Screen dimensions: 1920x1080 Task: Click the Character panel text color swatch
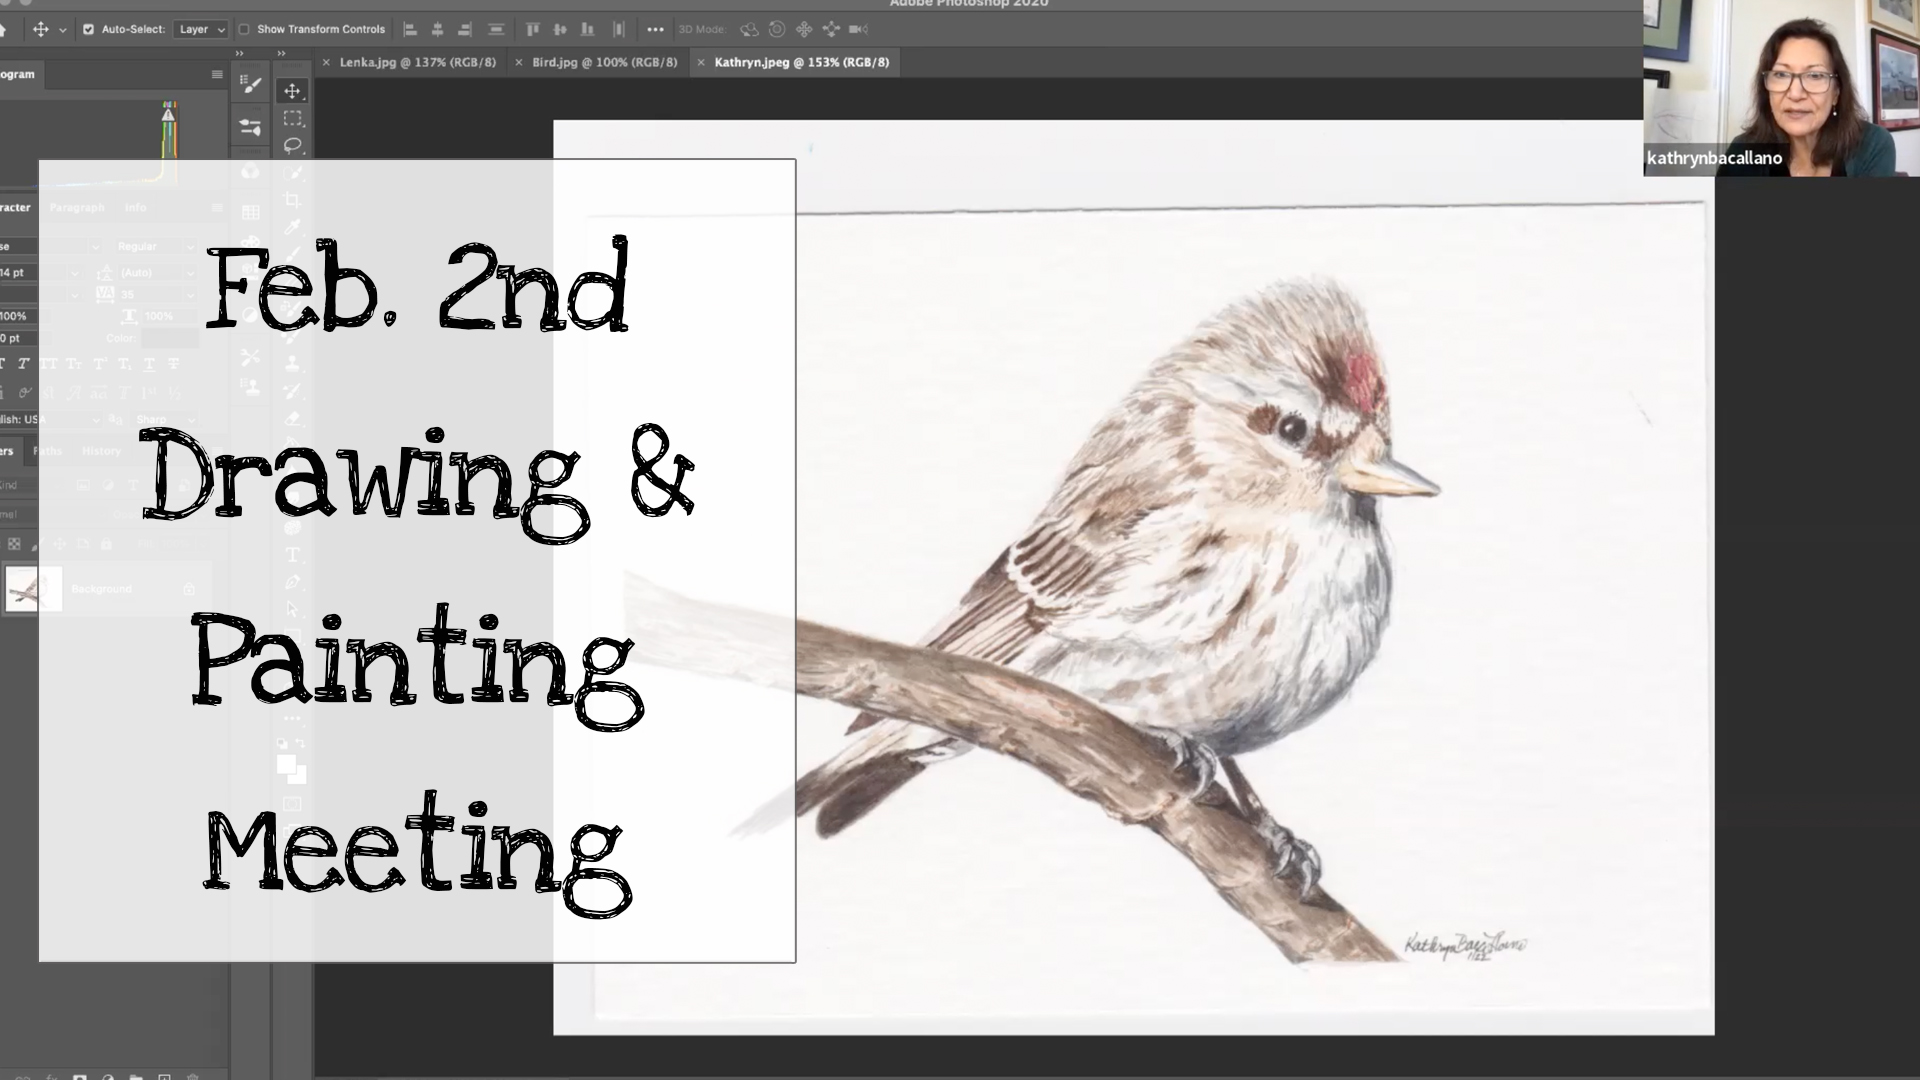[171, 338]
